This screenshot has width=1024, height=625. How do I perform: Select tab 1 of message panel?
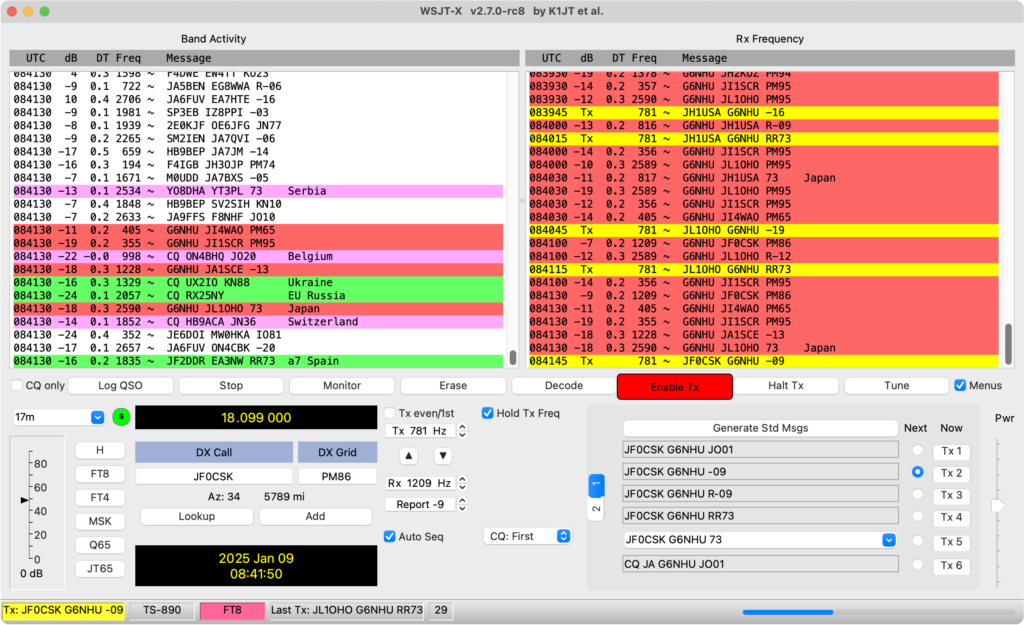(x=597, y=484)
